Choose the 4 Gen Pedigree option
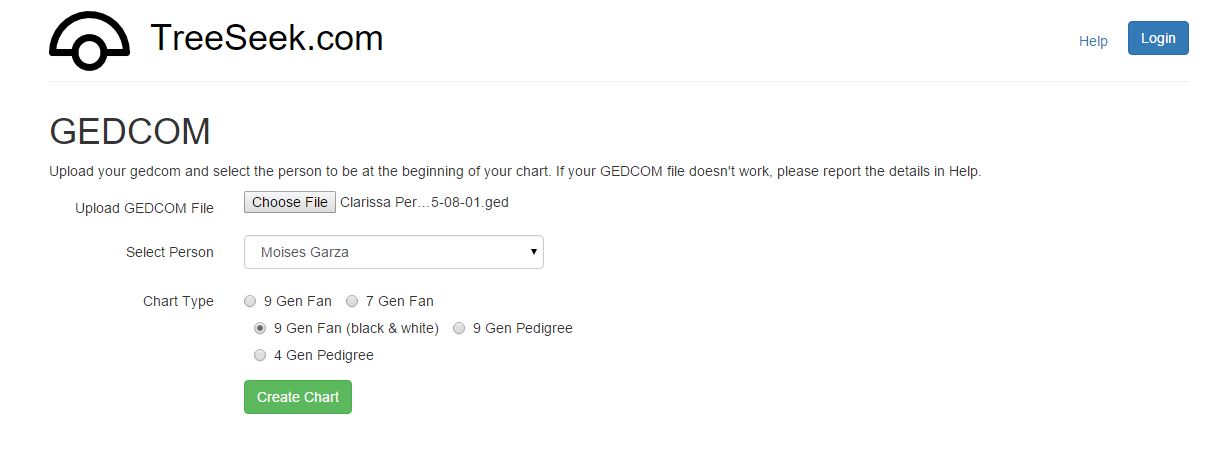The image size is (1215, 465). [x=260, y=355]
